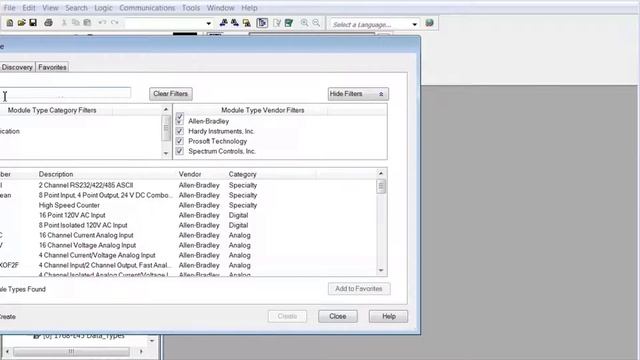This screenshot has height=360, width=640.
Task: Click the Category column header
Action: (242, 174)
